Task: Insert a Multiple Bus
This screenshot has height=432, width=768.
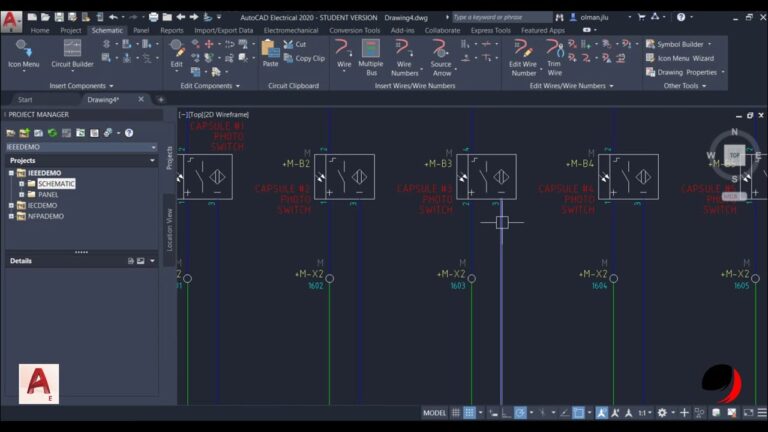Action: pyautogui.click(x=371, y=58)
